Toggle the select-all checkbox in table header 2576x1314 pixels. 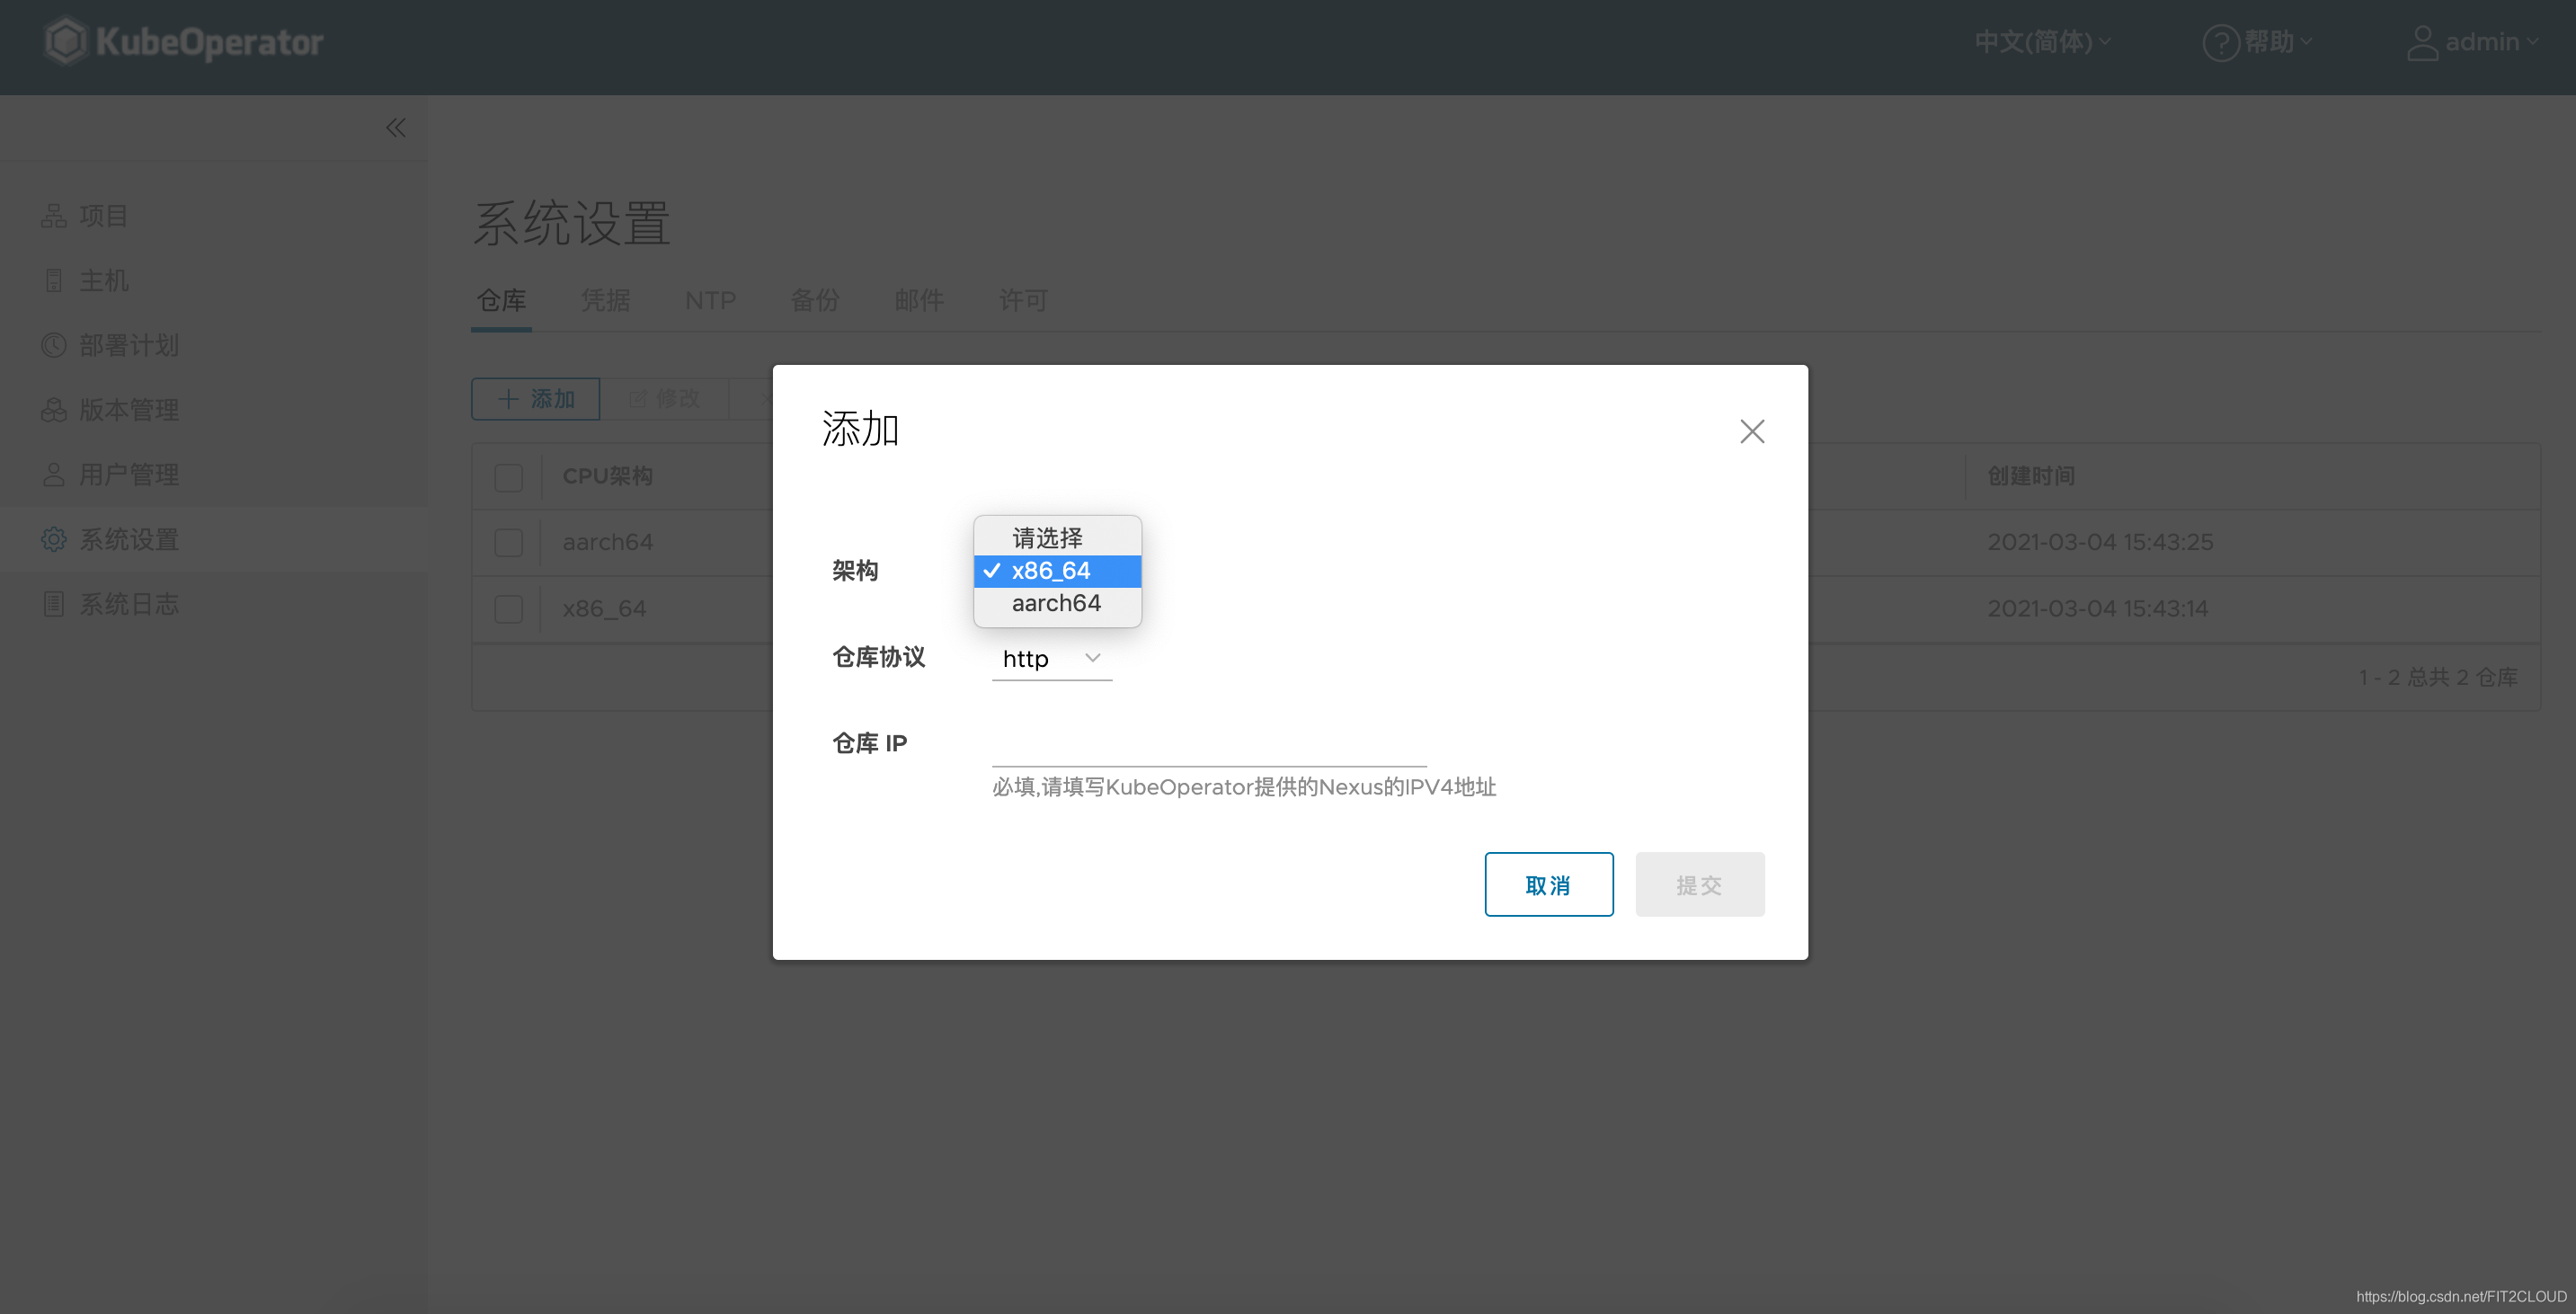point(509,477)
